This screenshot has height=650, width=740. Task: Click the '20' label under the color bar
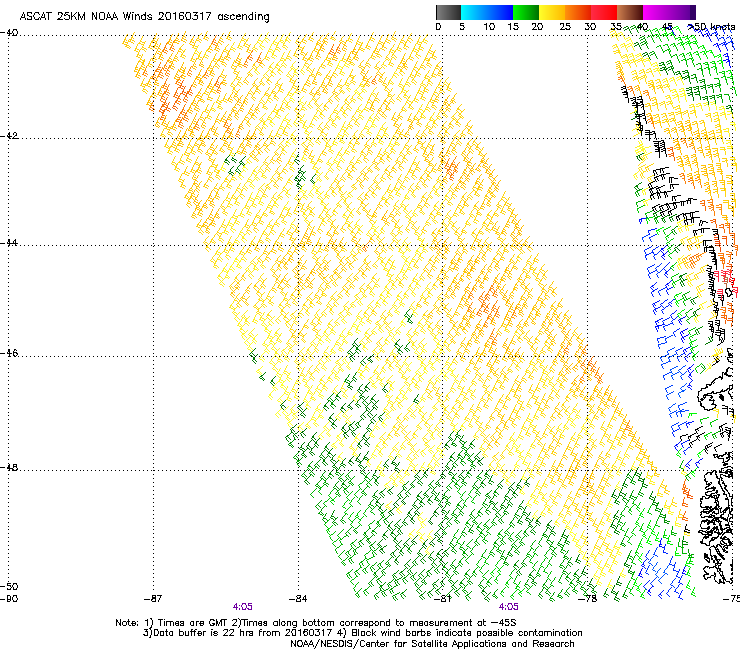(x=537, y=27)
